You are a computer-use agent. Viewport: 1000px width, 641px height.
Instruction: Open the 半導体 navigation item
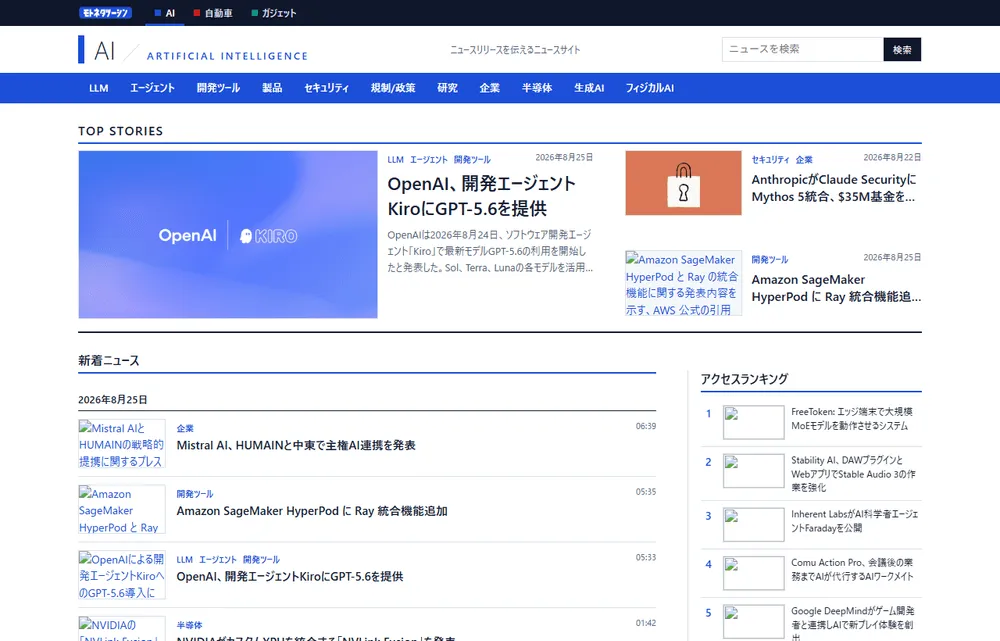pyautogui.click(x=536, y=88)
